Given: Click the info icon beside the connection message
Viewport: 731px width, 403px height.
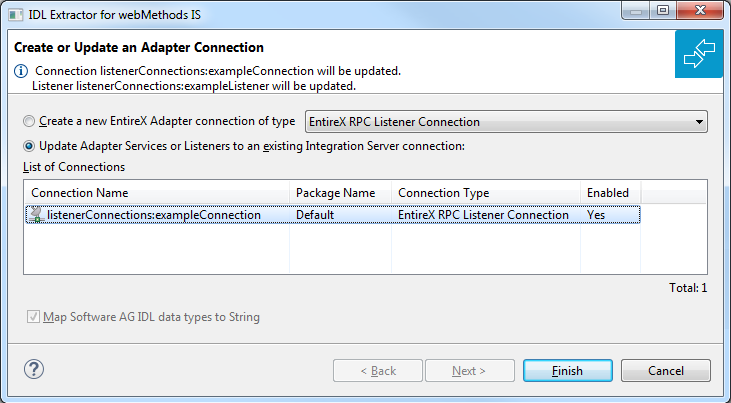Looking at the screenshot, I should [x=21, y=71].
